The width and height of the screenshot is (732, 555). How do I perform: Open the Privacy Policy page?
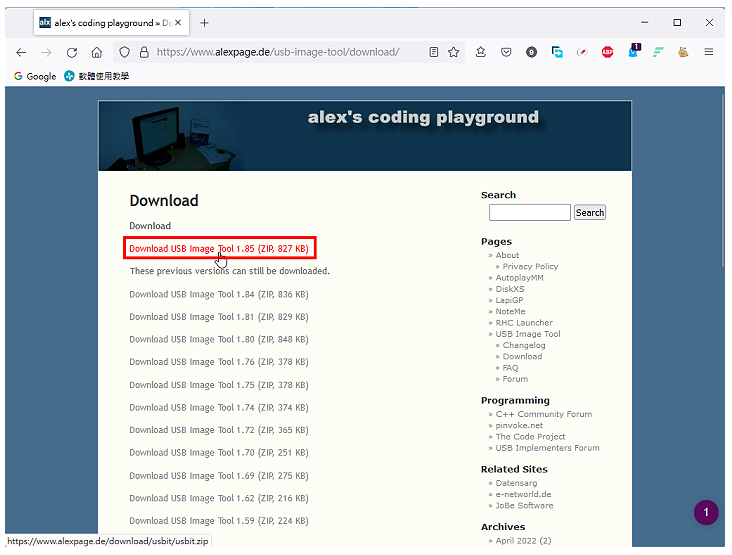(x=530, y=267)
